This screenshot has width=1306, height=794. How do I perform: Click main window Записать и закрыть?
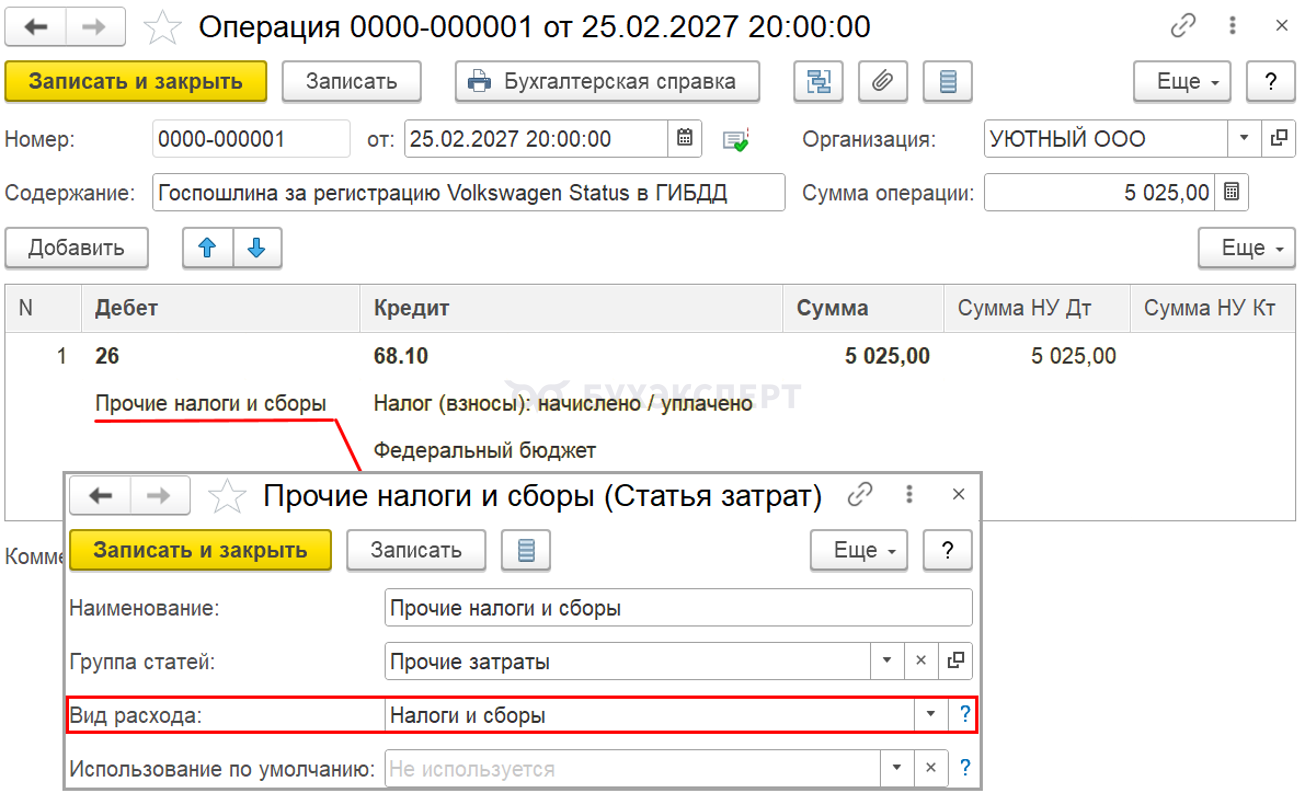[x=136, y=82]
